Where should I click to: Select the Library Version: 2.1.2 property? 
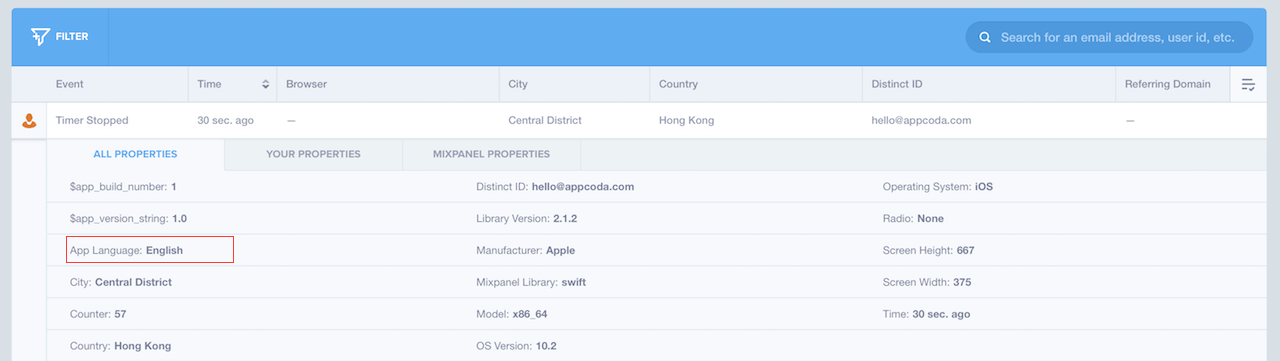[528, 218]
